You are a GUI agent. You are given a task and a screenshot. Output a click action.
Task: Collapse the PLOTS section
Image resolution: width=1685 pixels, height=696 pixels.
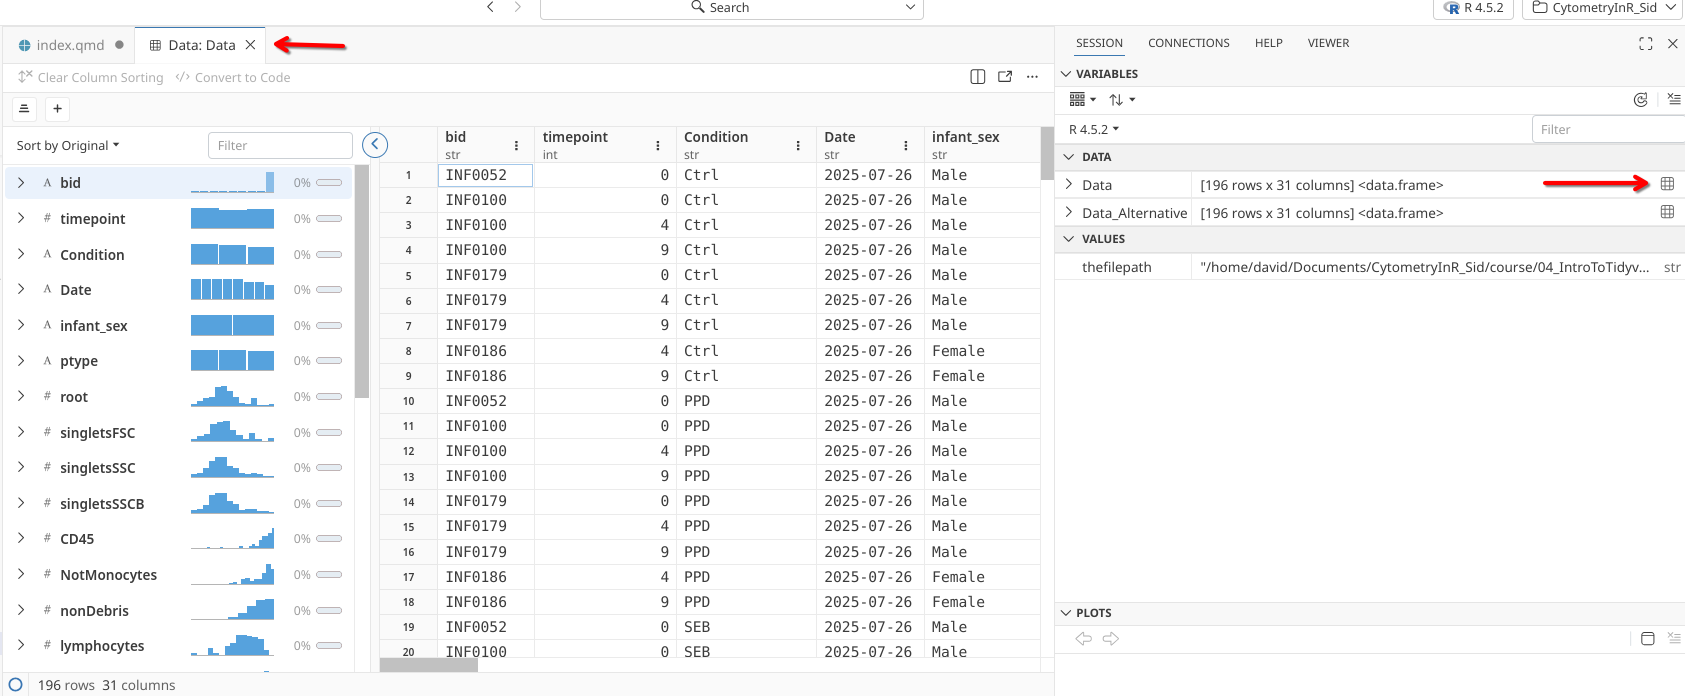(1066, 613)
